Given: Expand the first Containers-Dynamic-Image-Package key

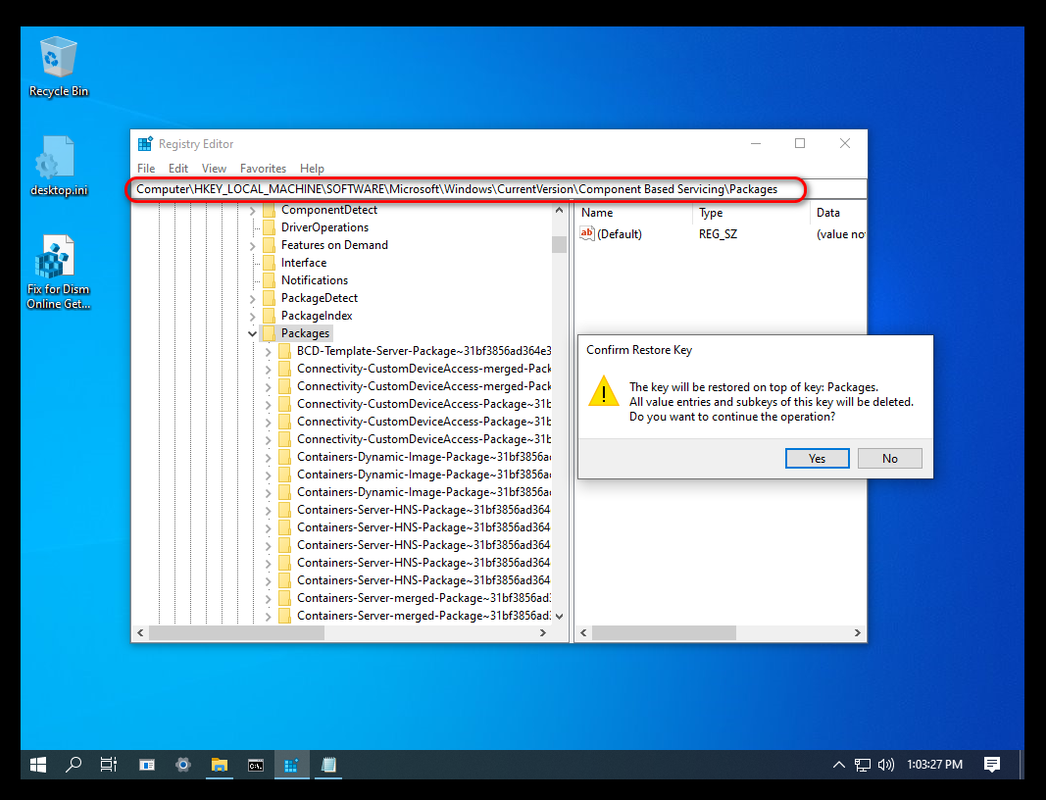Looking at the screenshot, I should tap(268, 458).
